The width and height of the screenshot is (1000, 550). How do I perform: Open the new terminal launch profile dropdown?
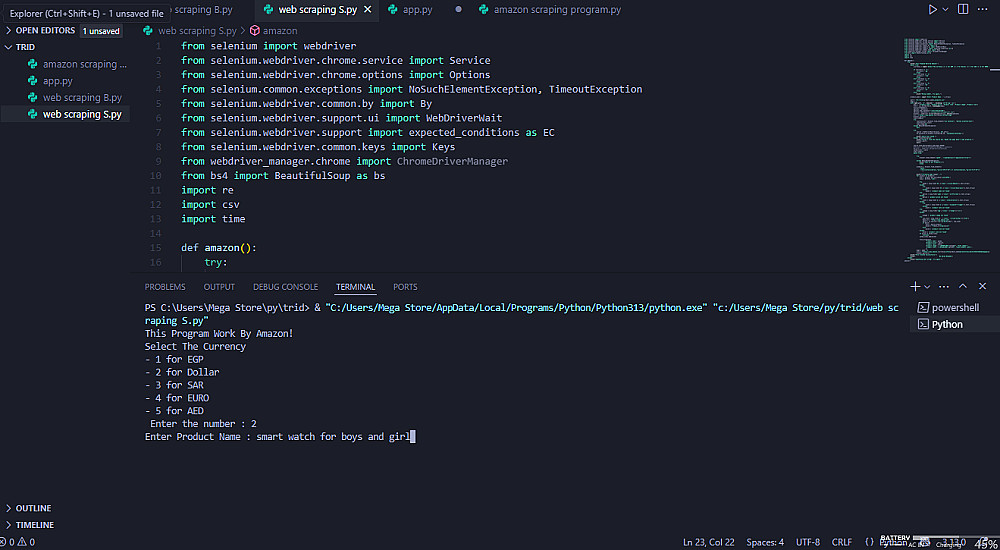(x=927, y=287)
